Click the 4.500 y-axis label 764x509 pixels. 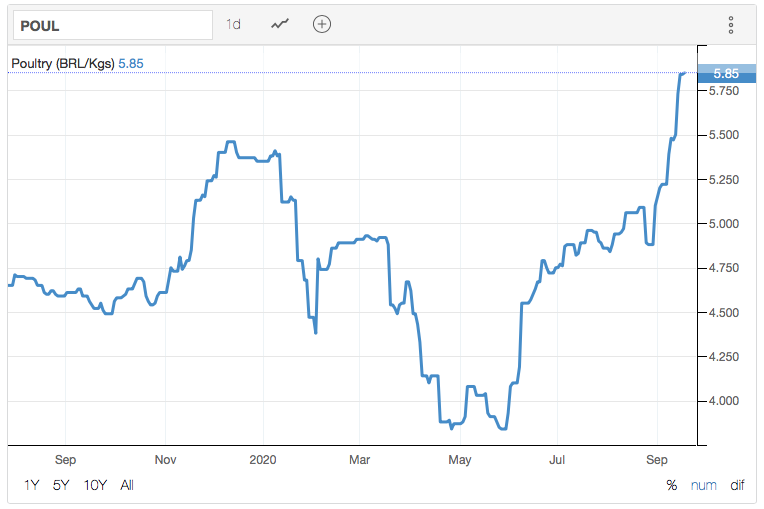(724, 313)
